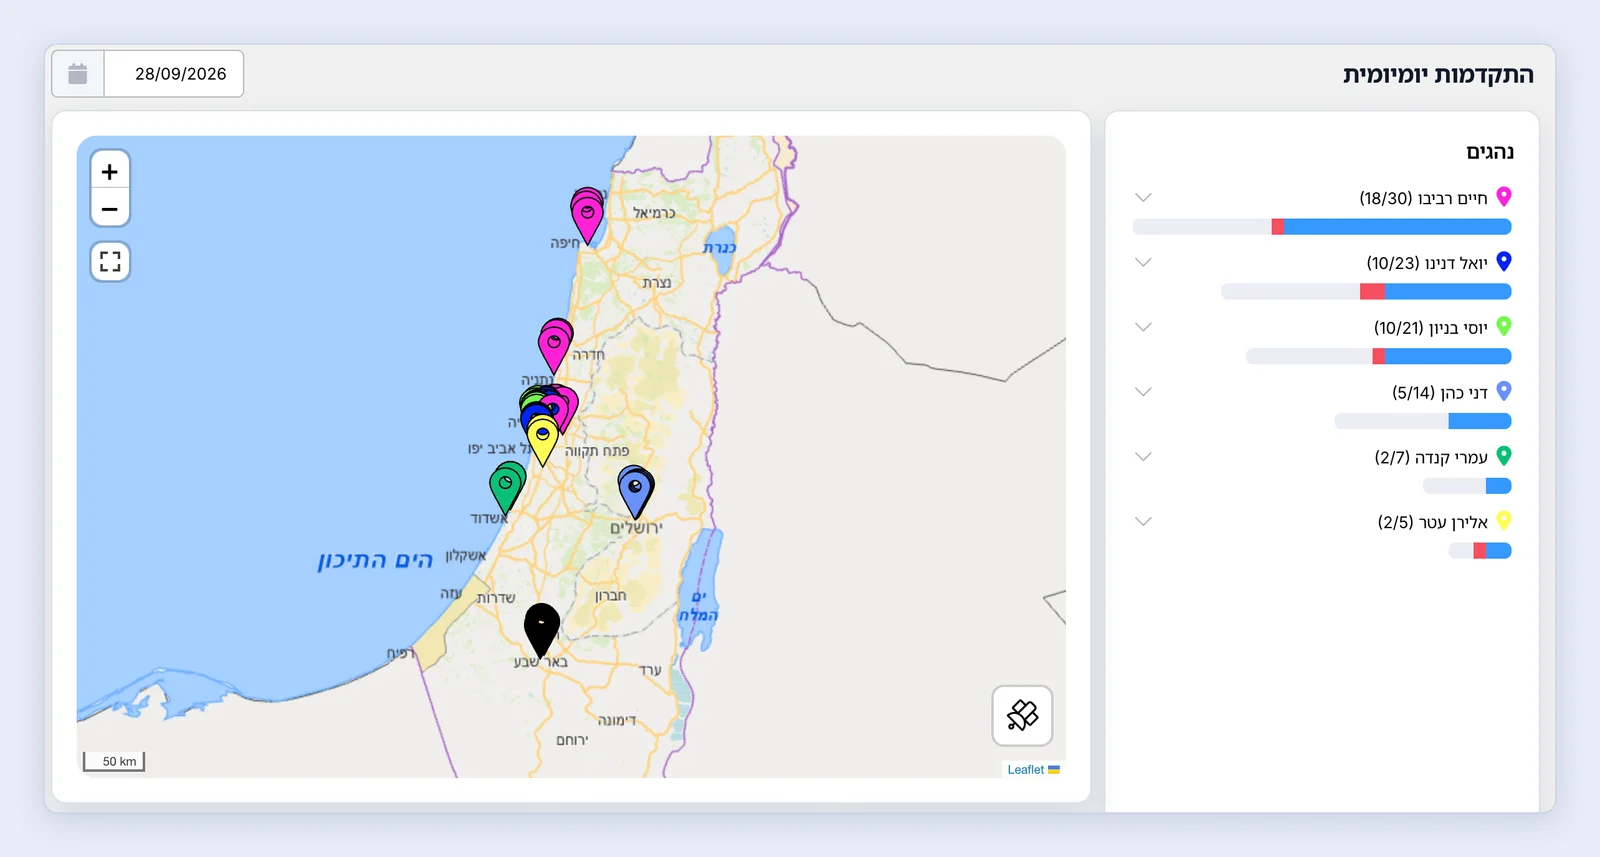The width and height of the screenshot is (1600, 857).
Task: Toggle fullscreen map view
Action: [x=110, y=262]
